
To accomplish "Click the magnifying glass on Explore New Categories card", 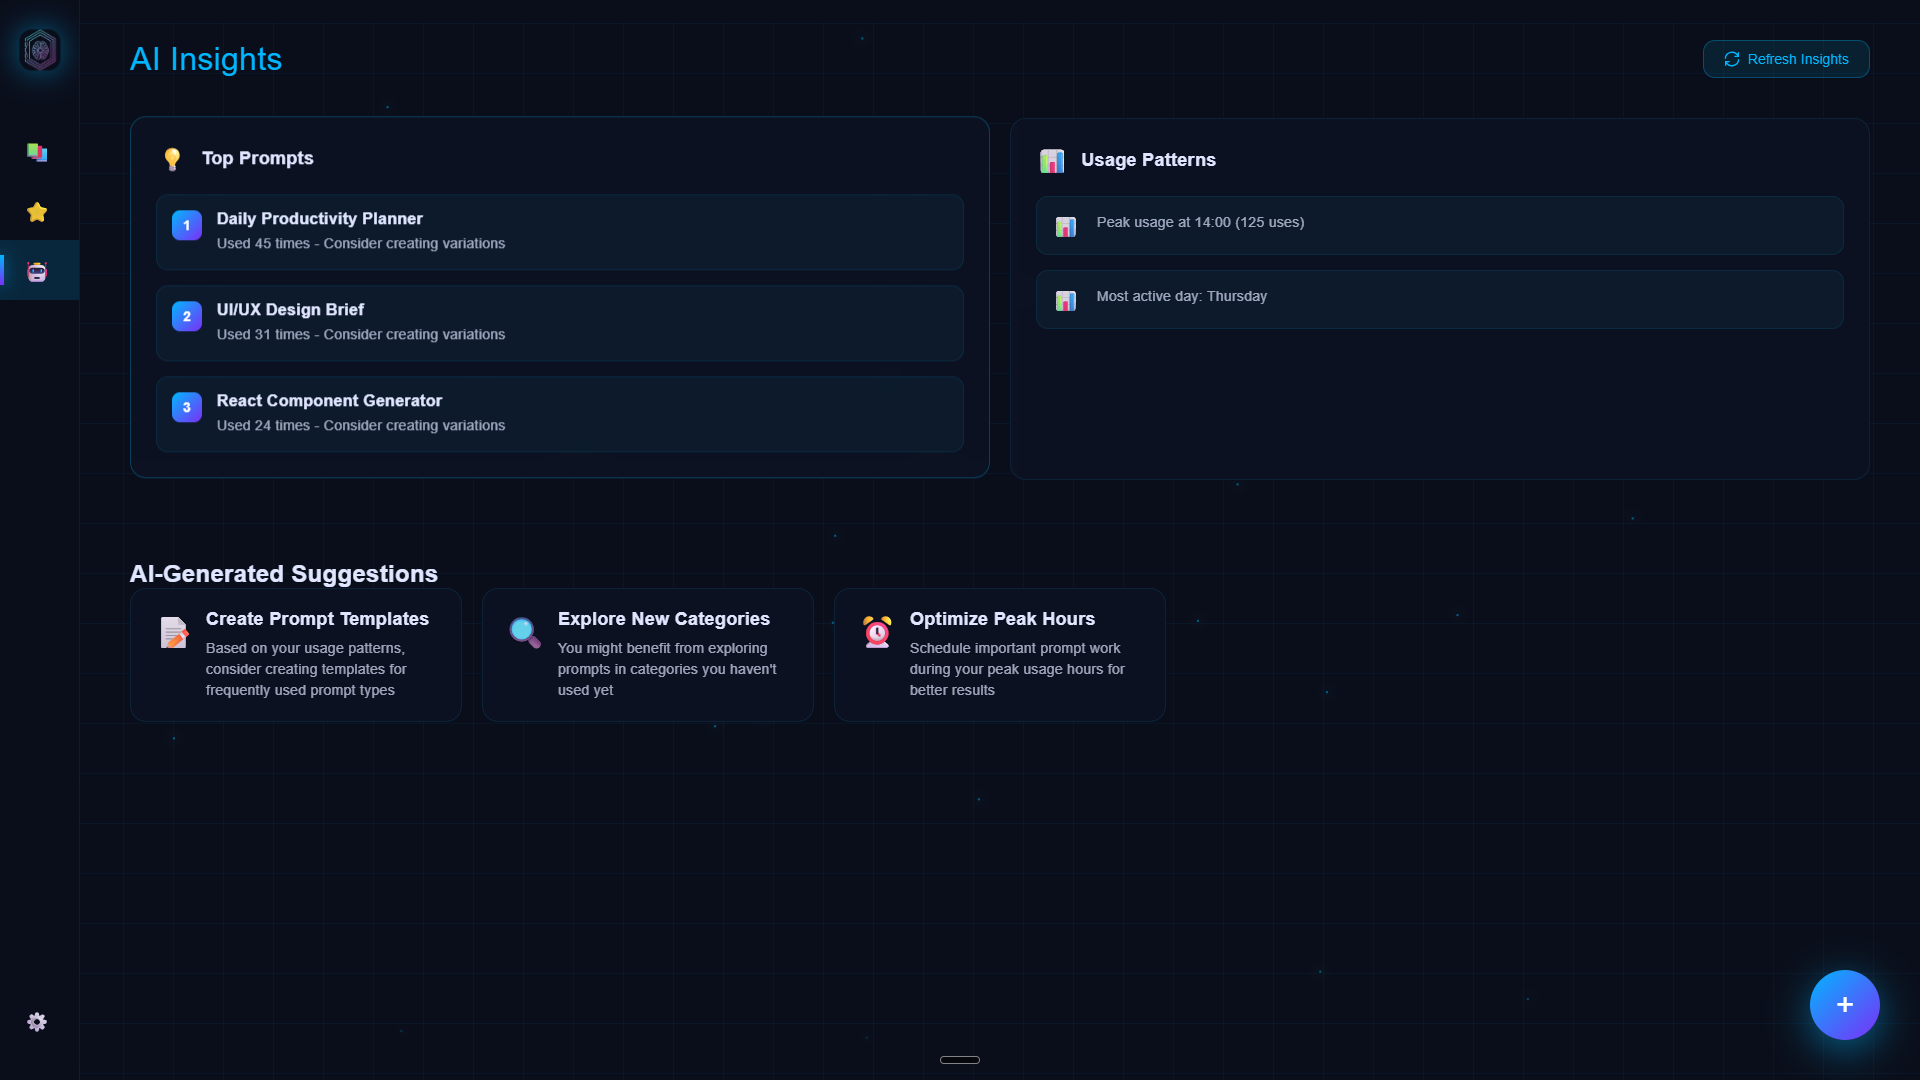I will [524, 632].
